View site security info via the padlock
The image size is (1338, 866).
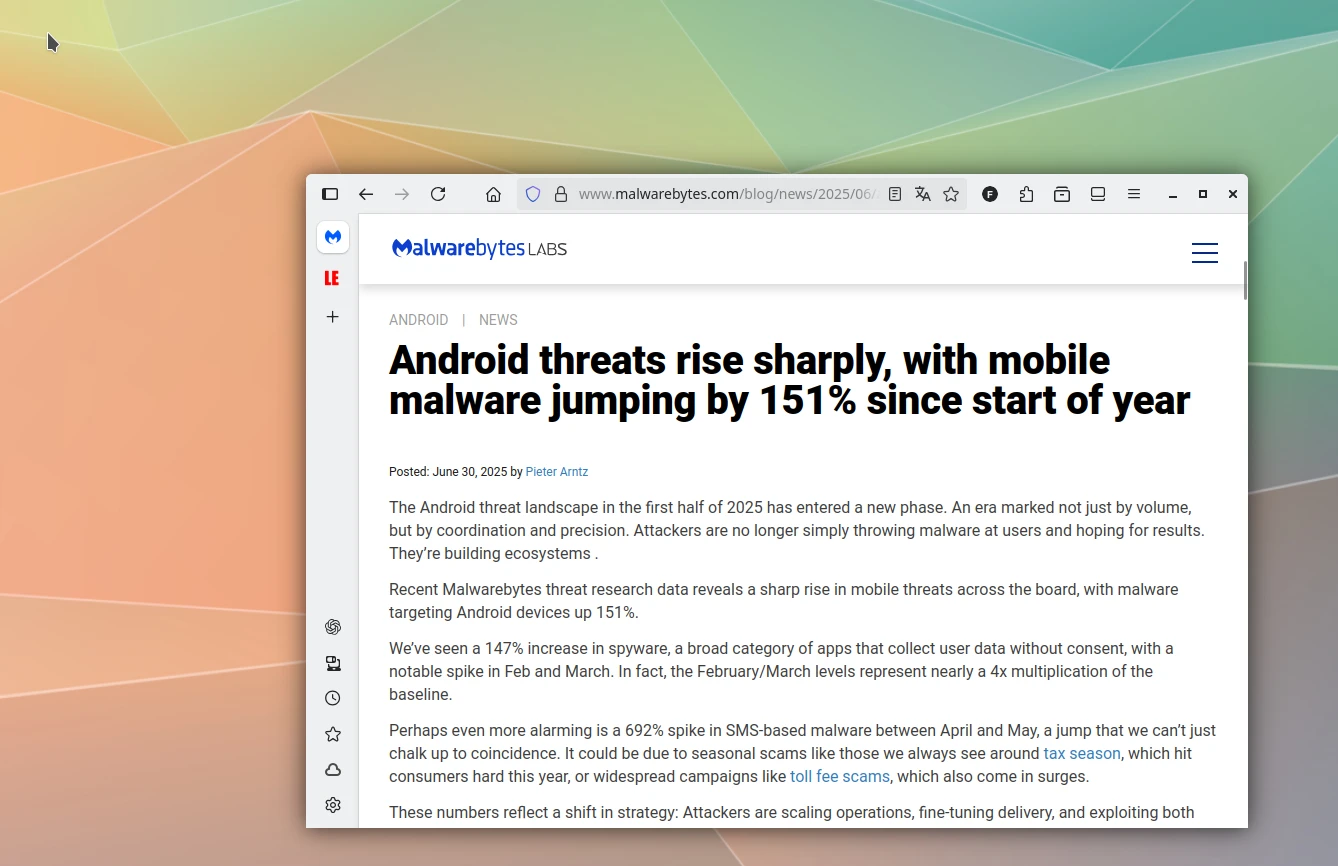[560, 194]
